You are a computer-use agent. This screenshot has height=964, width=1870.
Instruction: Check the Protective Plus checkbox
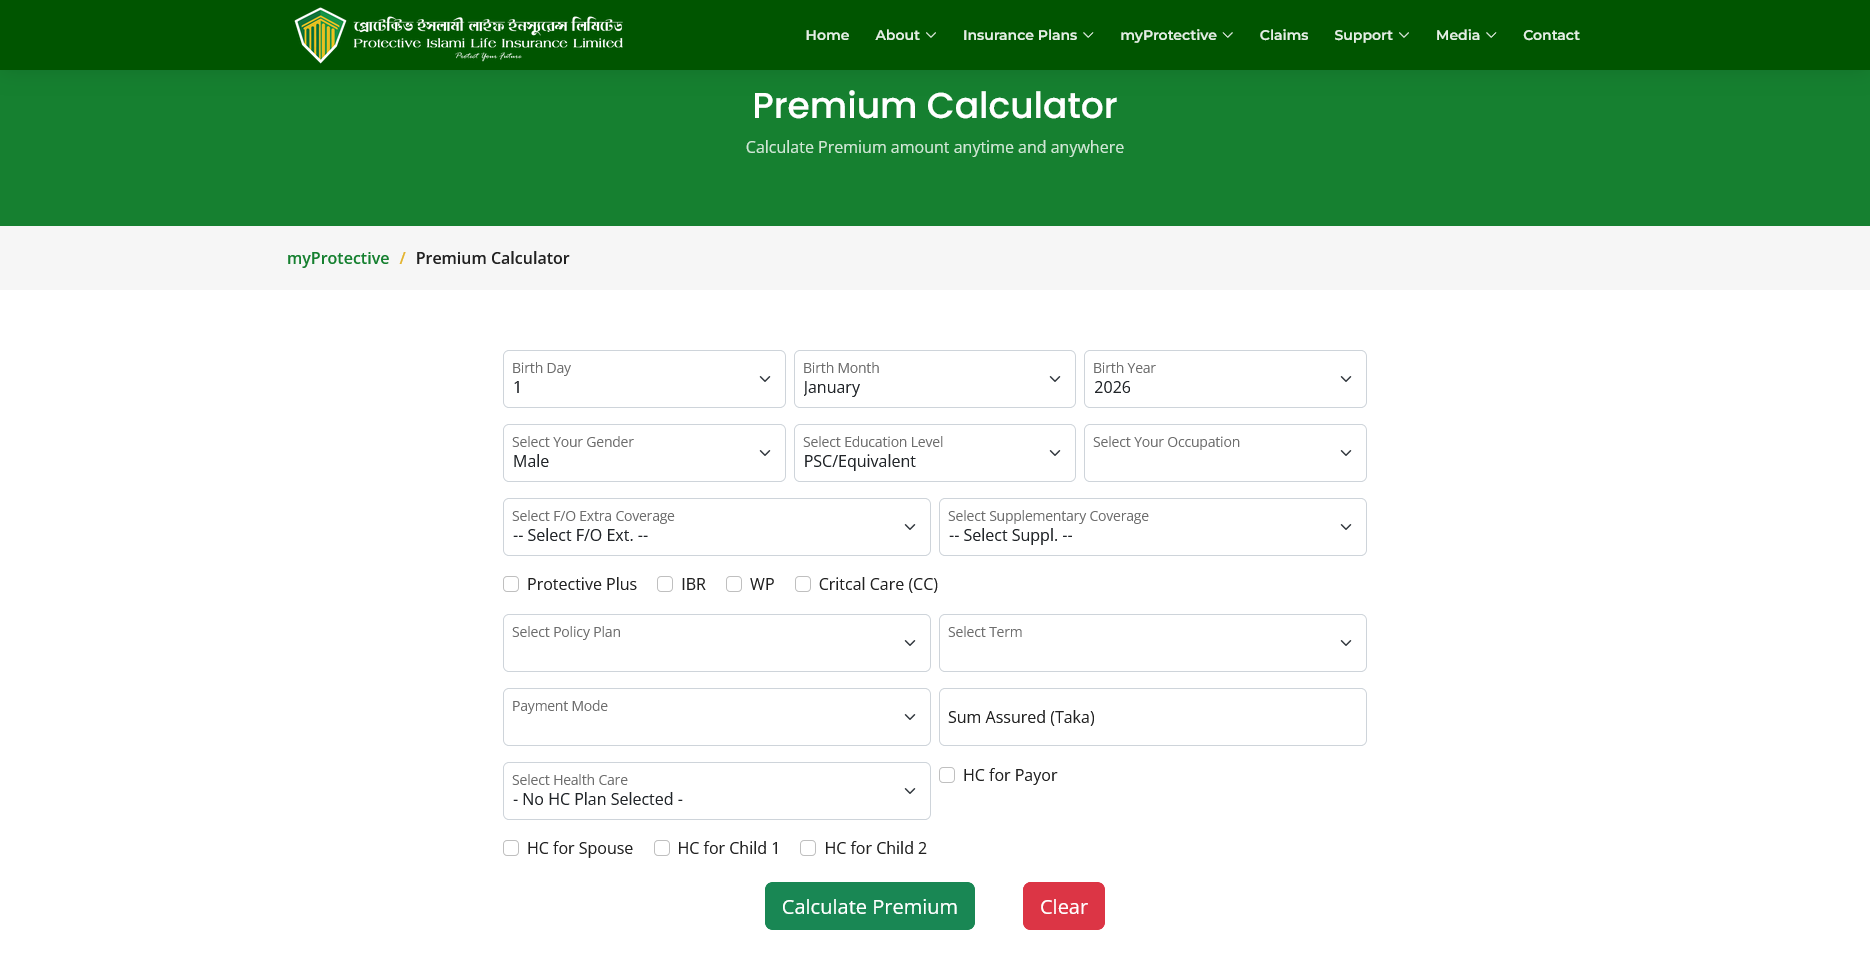coord(511,584)
